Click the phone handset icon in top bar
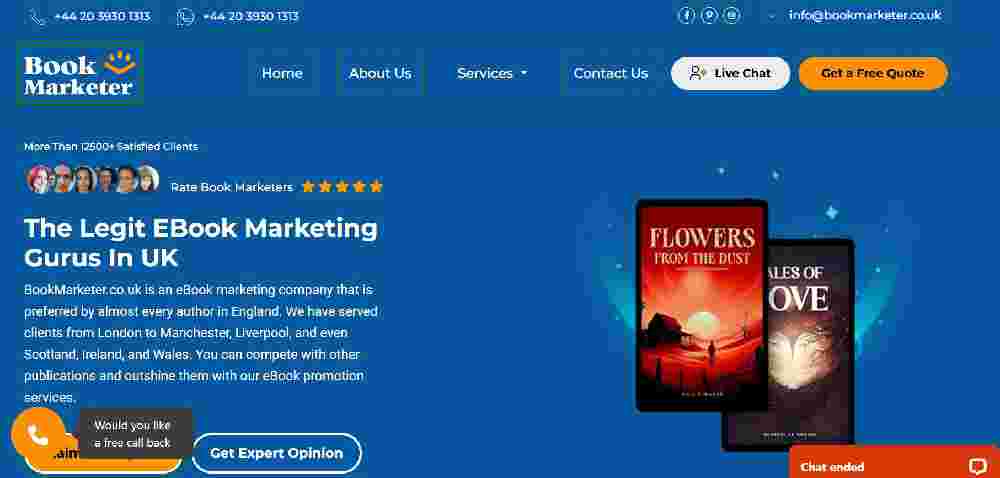The width and height of the screenshot is (1000, 478). click(38, 17)
